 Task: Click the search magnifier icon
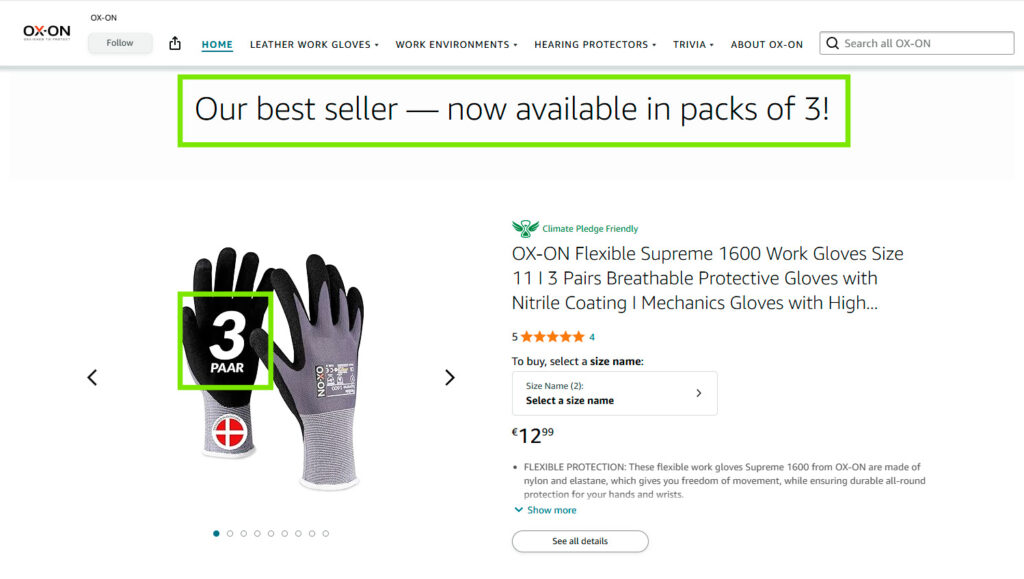click(x=832, y=43)
